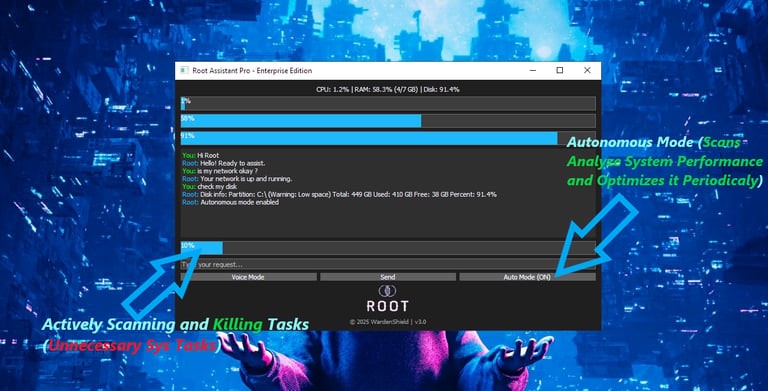Click the "Hello! Ready to assist." reply

coord(233,163)
